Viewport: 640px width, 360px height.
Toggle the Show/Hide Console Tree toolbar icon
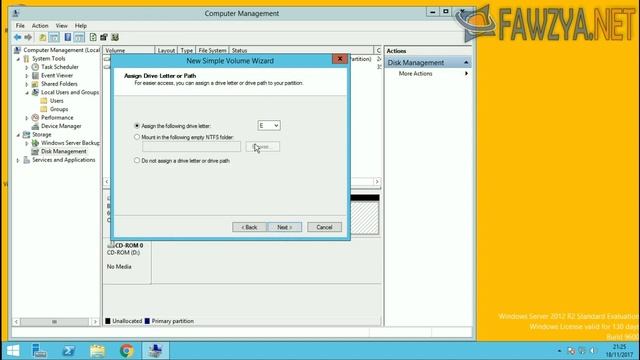(x=54, y=38)
